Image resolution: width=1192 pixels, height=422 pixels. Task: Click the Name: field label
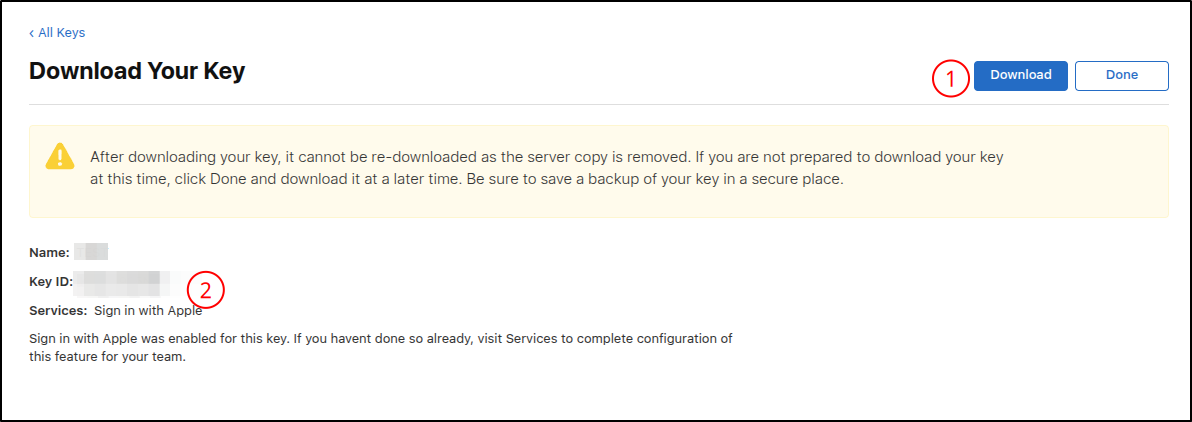pos(49,253)
